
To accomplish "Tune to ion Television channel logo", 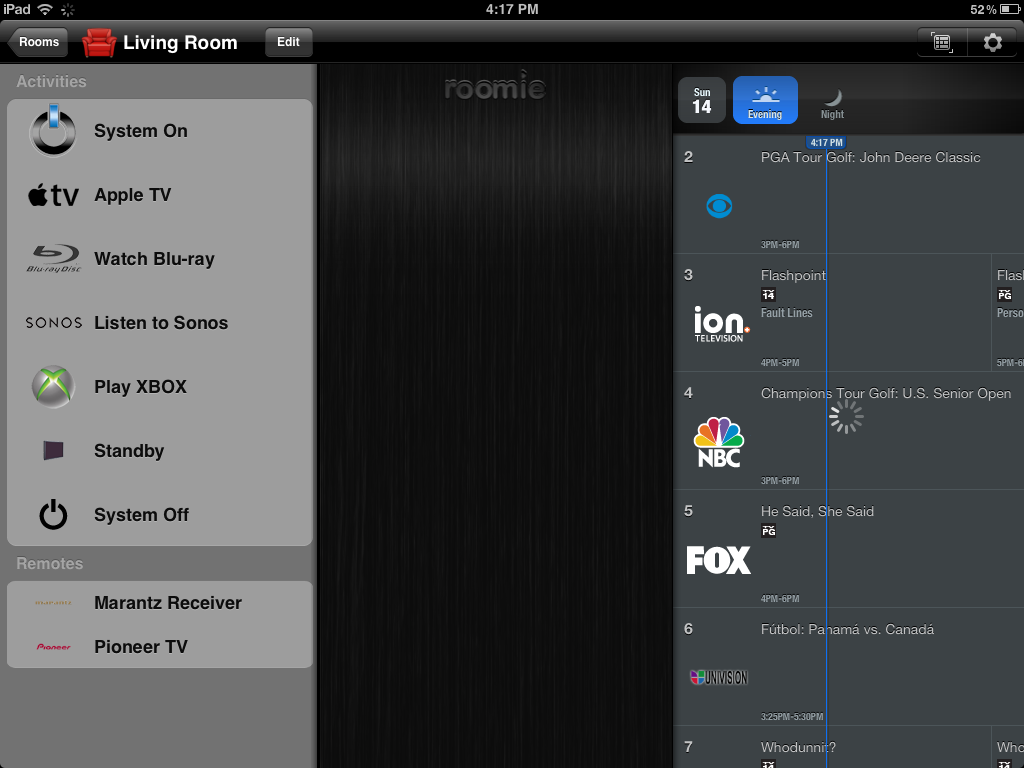I will pyautogui.click(x=721, y=324).
